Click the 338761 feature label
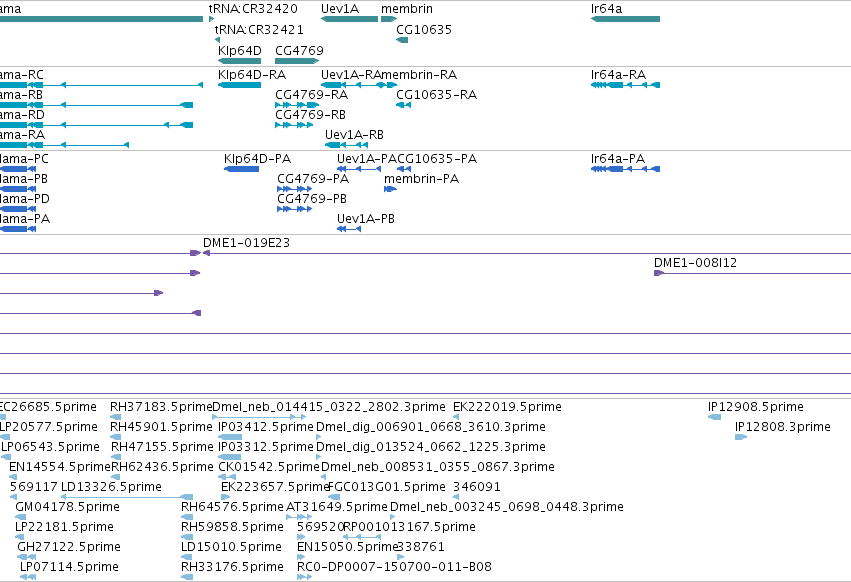Viewport: 851px width, 582px height. coord(421,547)
